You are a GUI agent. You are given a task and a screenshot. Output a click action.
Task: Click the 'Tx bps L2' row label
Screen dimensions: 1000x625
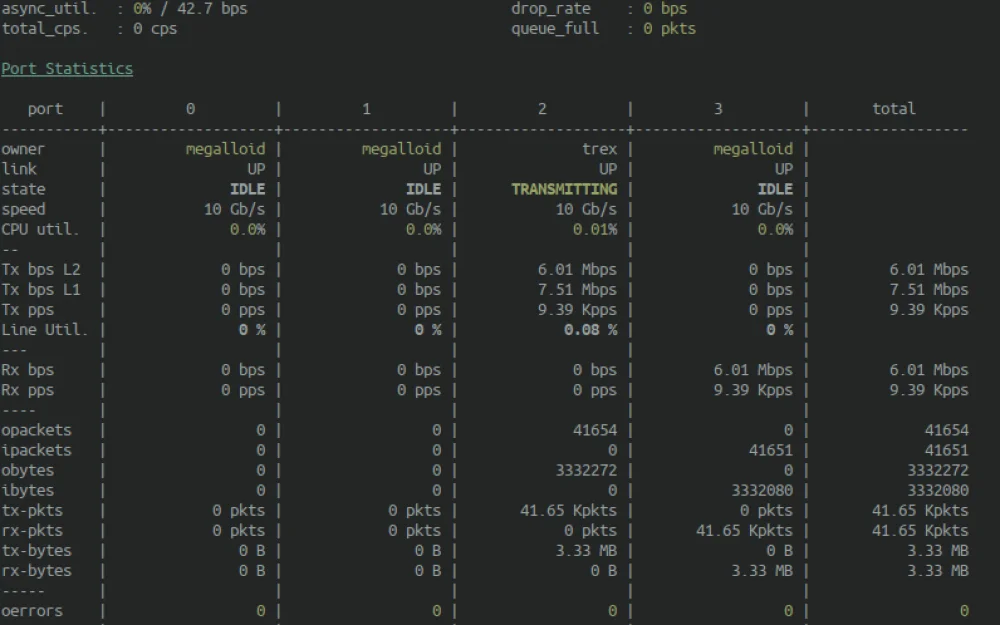[x=41, y=270]
